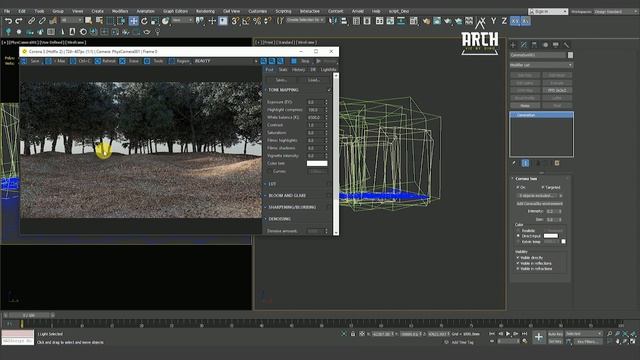Open the BEAUTY render element dropdown
Viewport: 640px width, 360px height.
[x=226, y=61]
